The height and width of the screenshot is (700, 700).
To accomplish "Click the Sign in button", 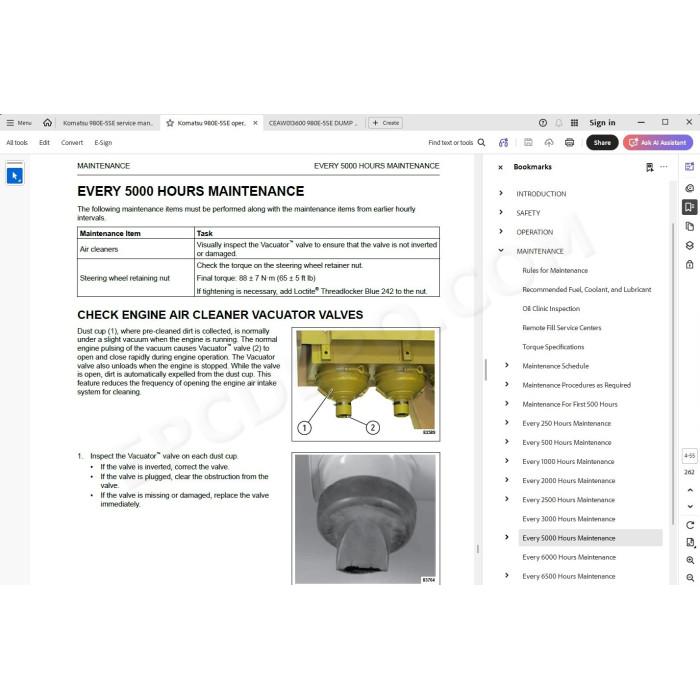I will coord(602,123).
